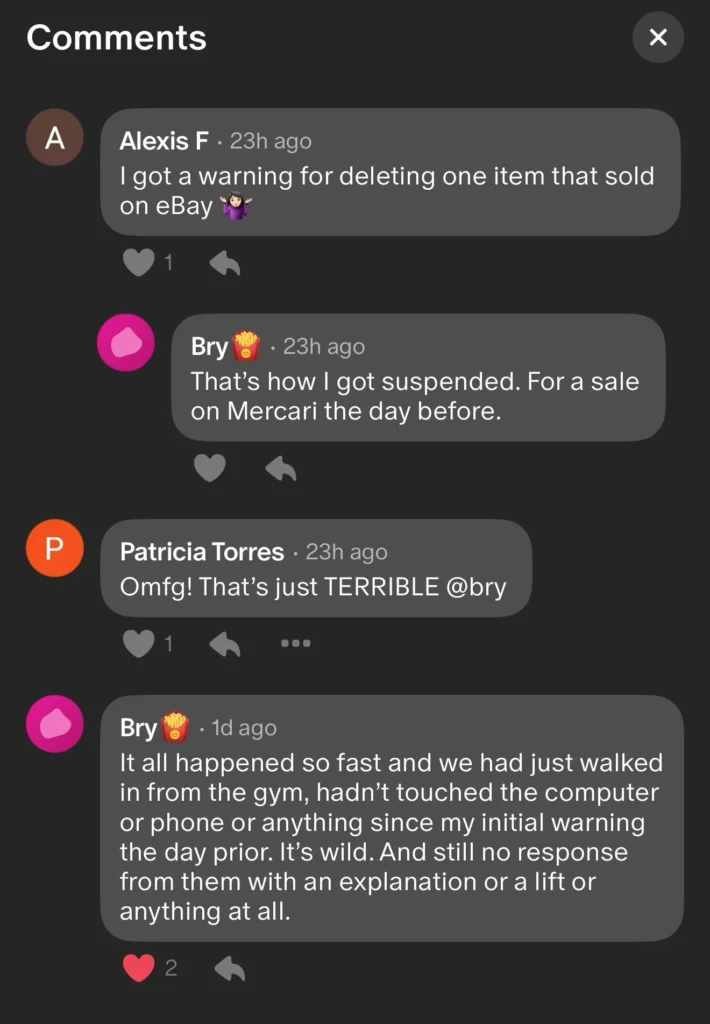Like Bry's Mercari suspension reply

point(209,467)
